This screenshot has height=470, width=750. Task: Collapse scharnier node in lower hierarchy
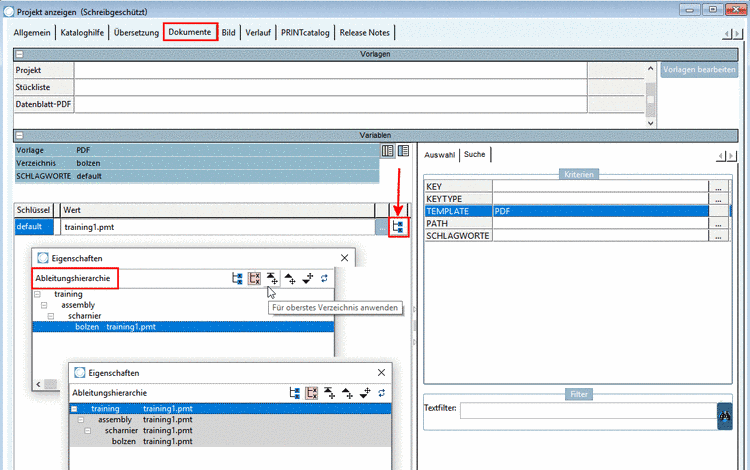[88, 431]
